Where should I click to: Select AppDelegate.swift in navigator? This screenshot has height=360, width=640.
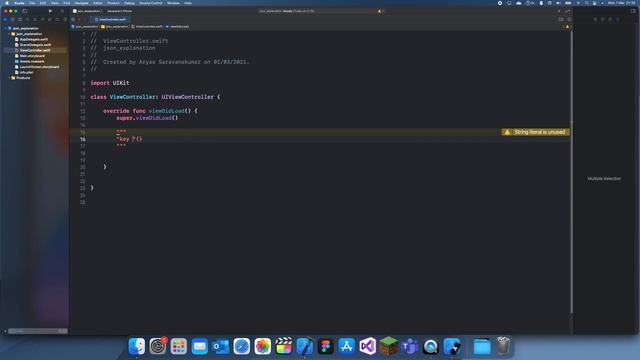click(x=34, y=39)
